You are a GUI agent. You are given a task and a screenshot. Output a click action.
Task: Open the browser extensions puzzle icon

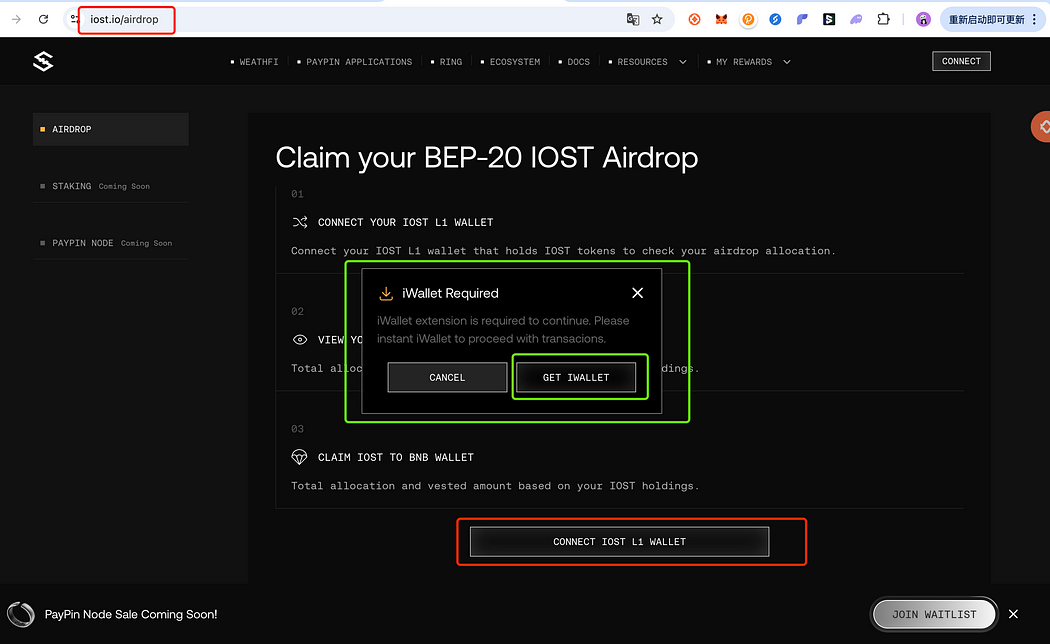click(883, 19)
